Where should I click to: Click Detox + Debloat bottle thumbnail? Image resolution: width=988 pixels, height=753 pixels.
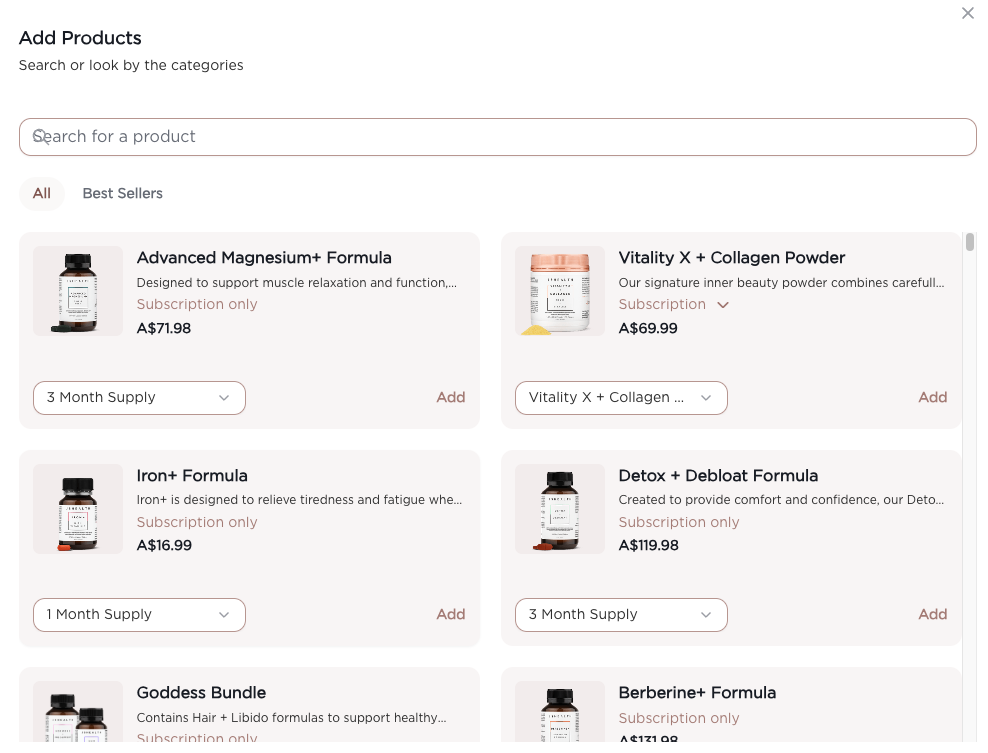(x=560, y=509)
